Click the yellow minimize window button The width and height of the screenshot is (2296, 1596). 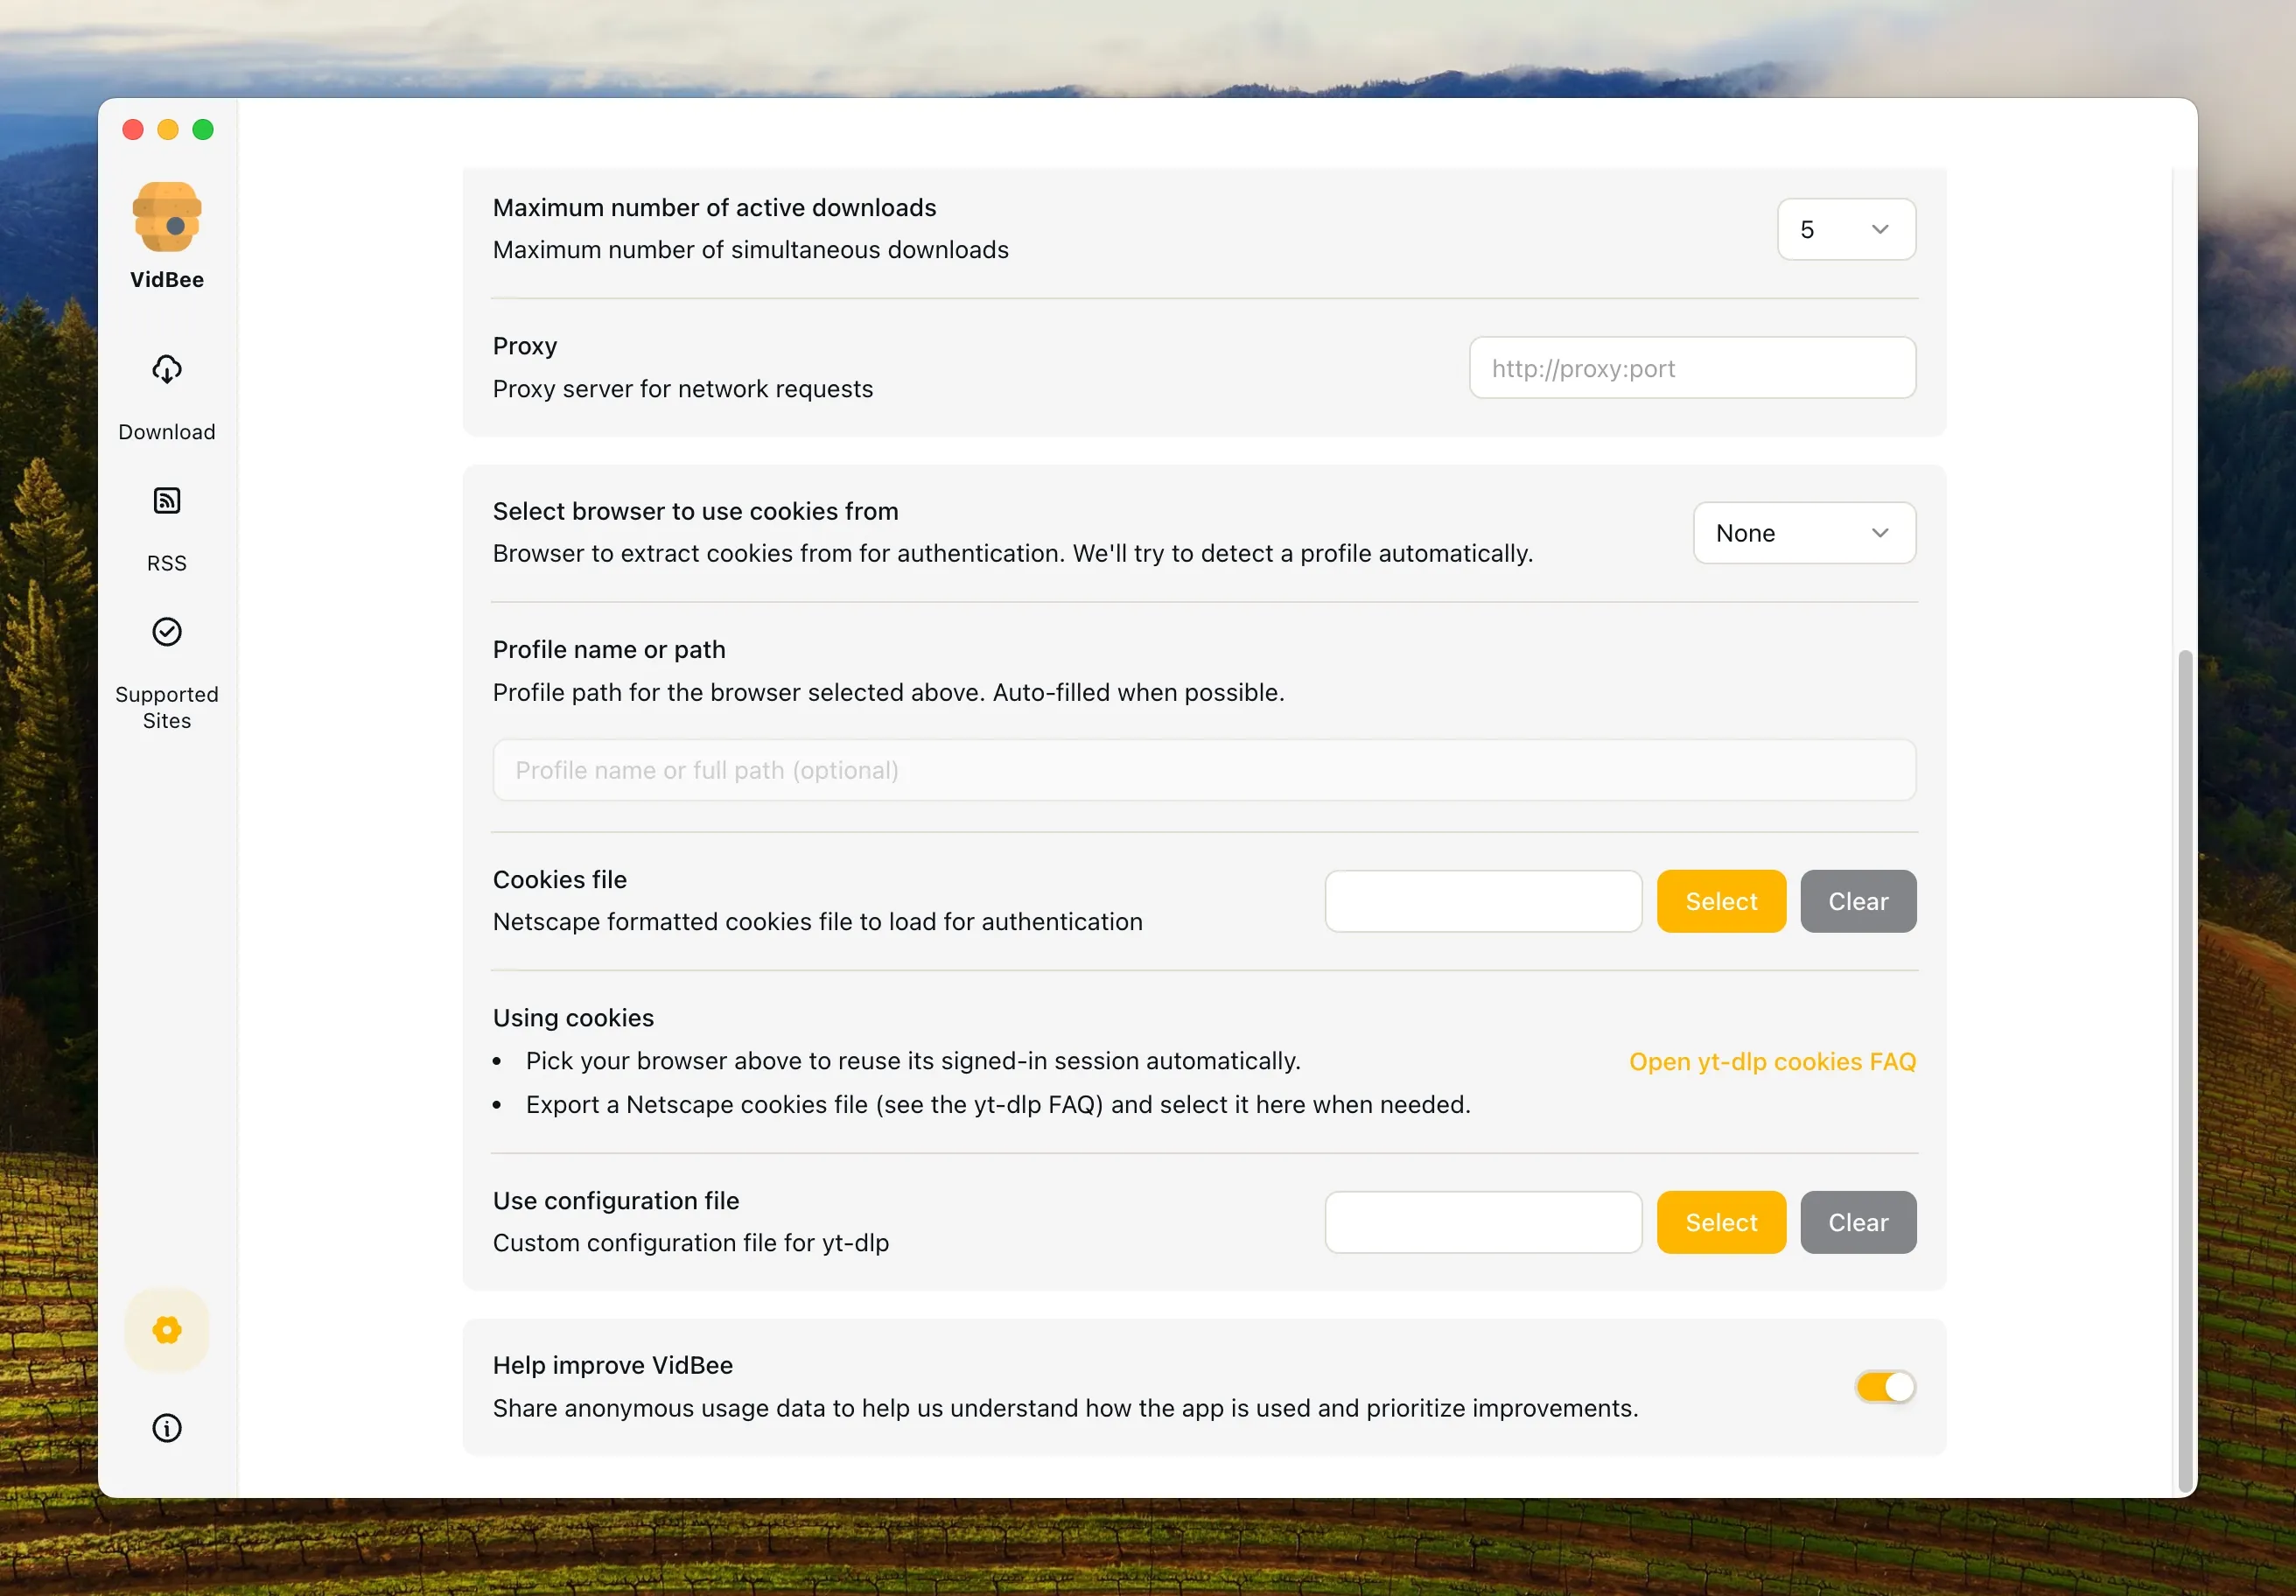[x=168, y=130]
